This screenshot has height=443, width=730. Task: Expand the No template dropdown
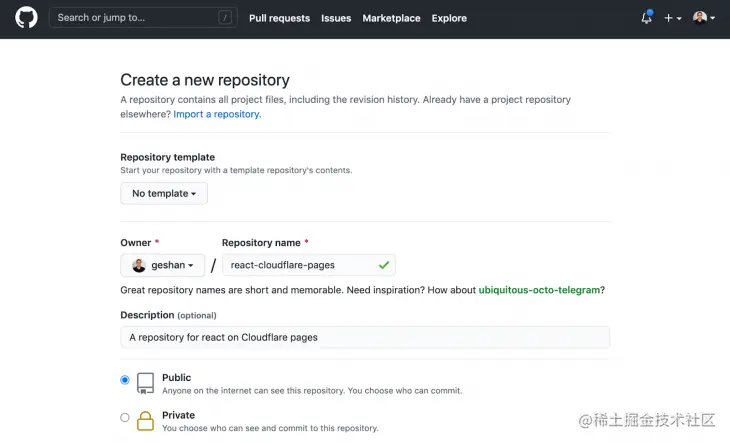[164, 193]
